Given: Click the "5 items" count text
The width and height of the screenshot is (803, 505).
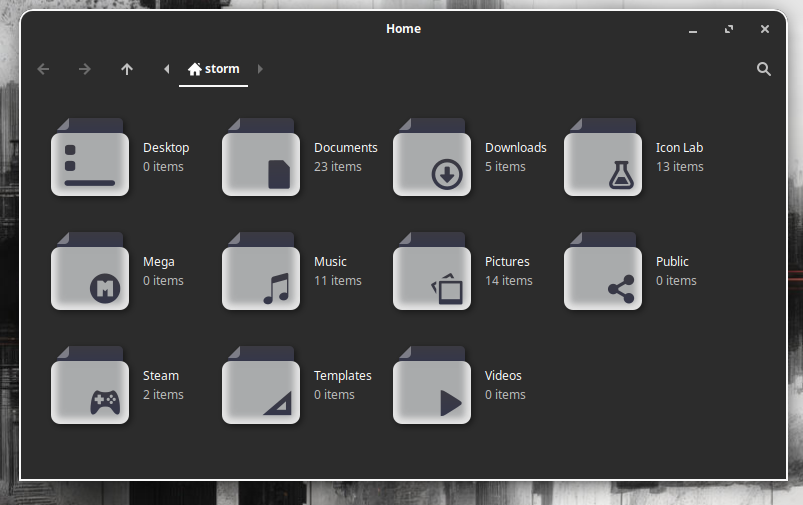Looking at the screenshot, I should (505, 167).
